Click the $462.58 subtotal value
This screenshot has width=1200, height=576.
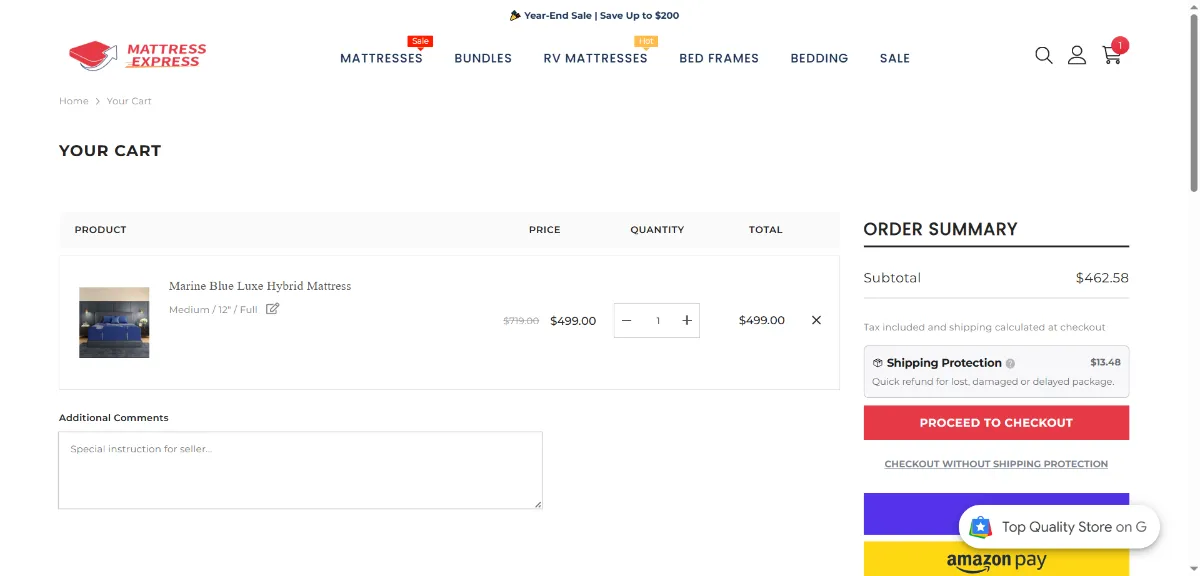pos(1102,278)
